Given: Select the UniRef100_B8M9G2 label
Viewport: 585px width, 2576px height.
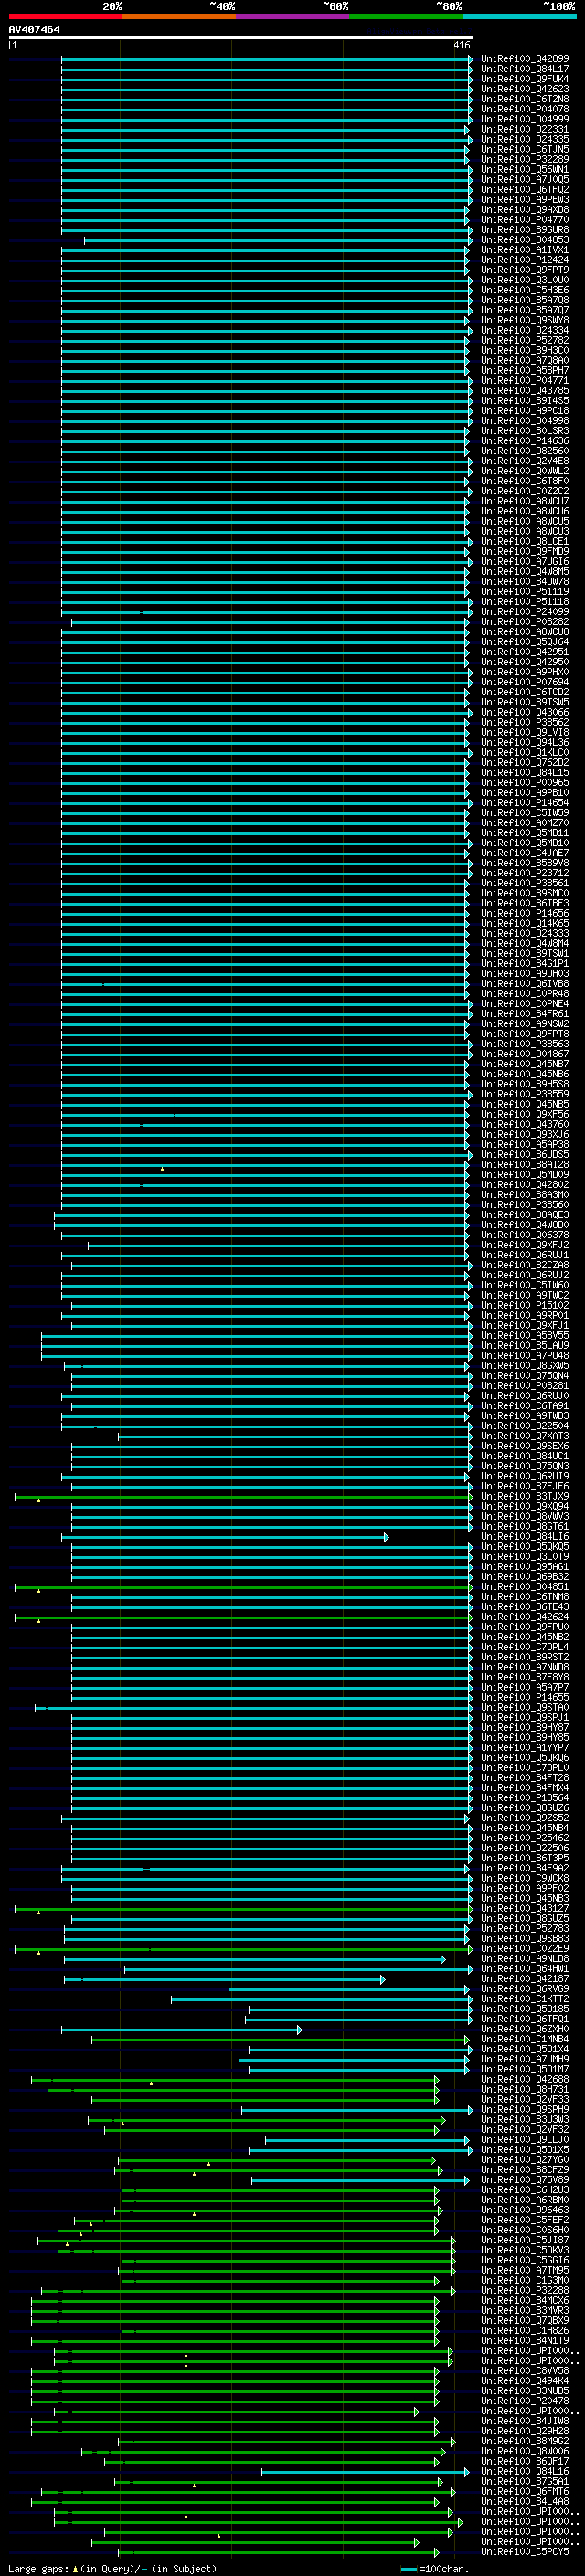Looking at the screenshot, I should coord(525,2443).
